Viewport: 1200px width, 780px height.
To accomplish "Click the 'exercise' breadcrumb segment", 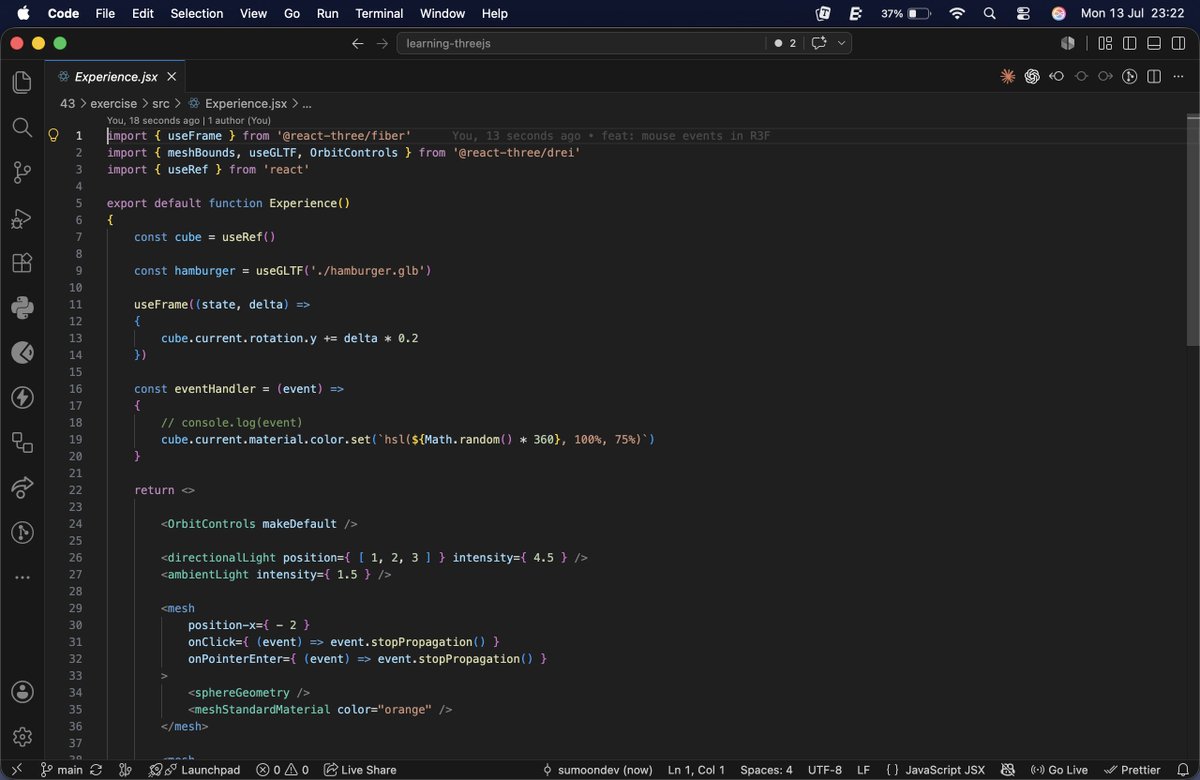I will tap(115, 103).
